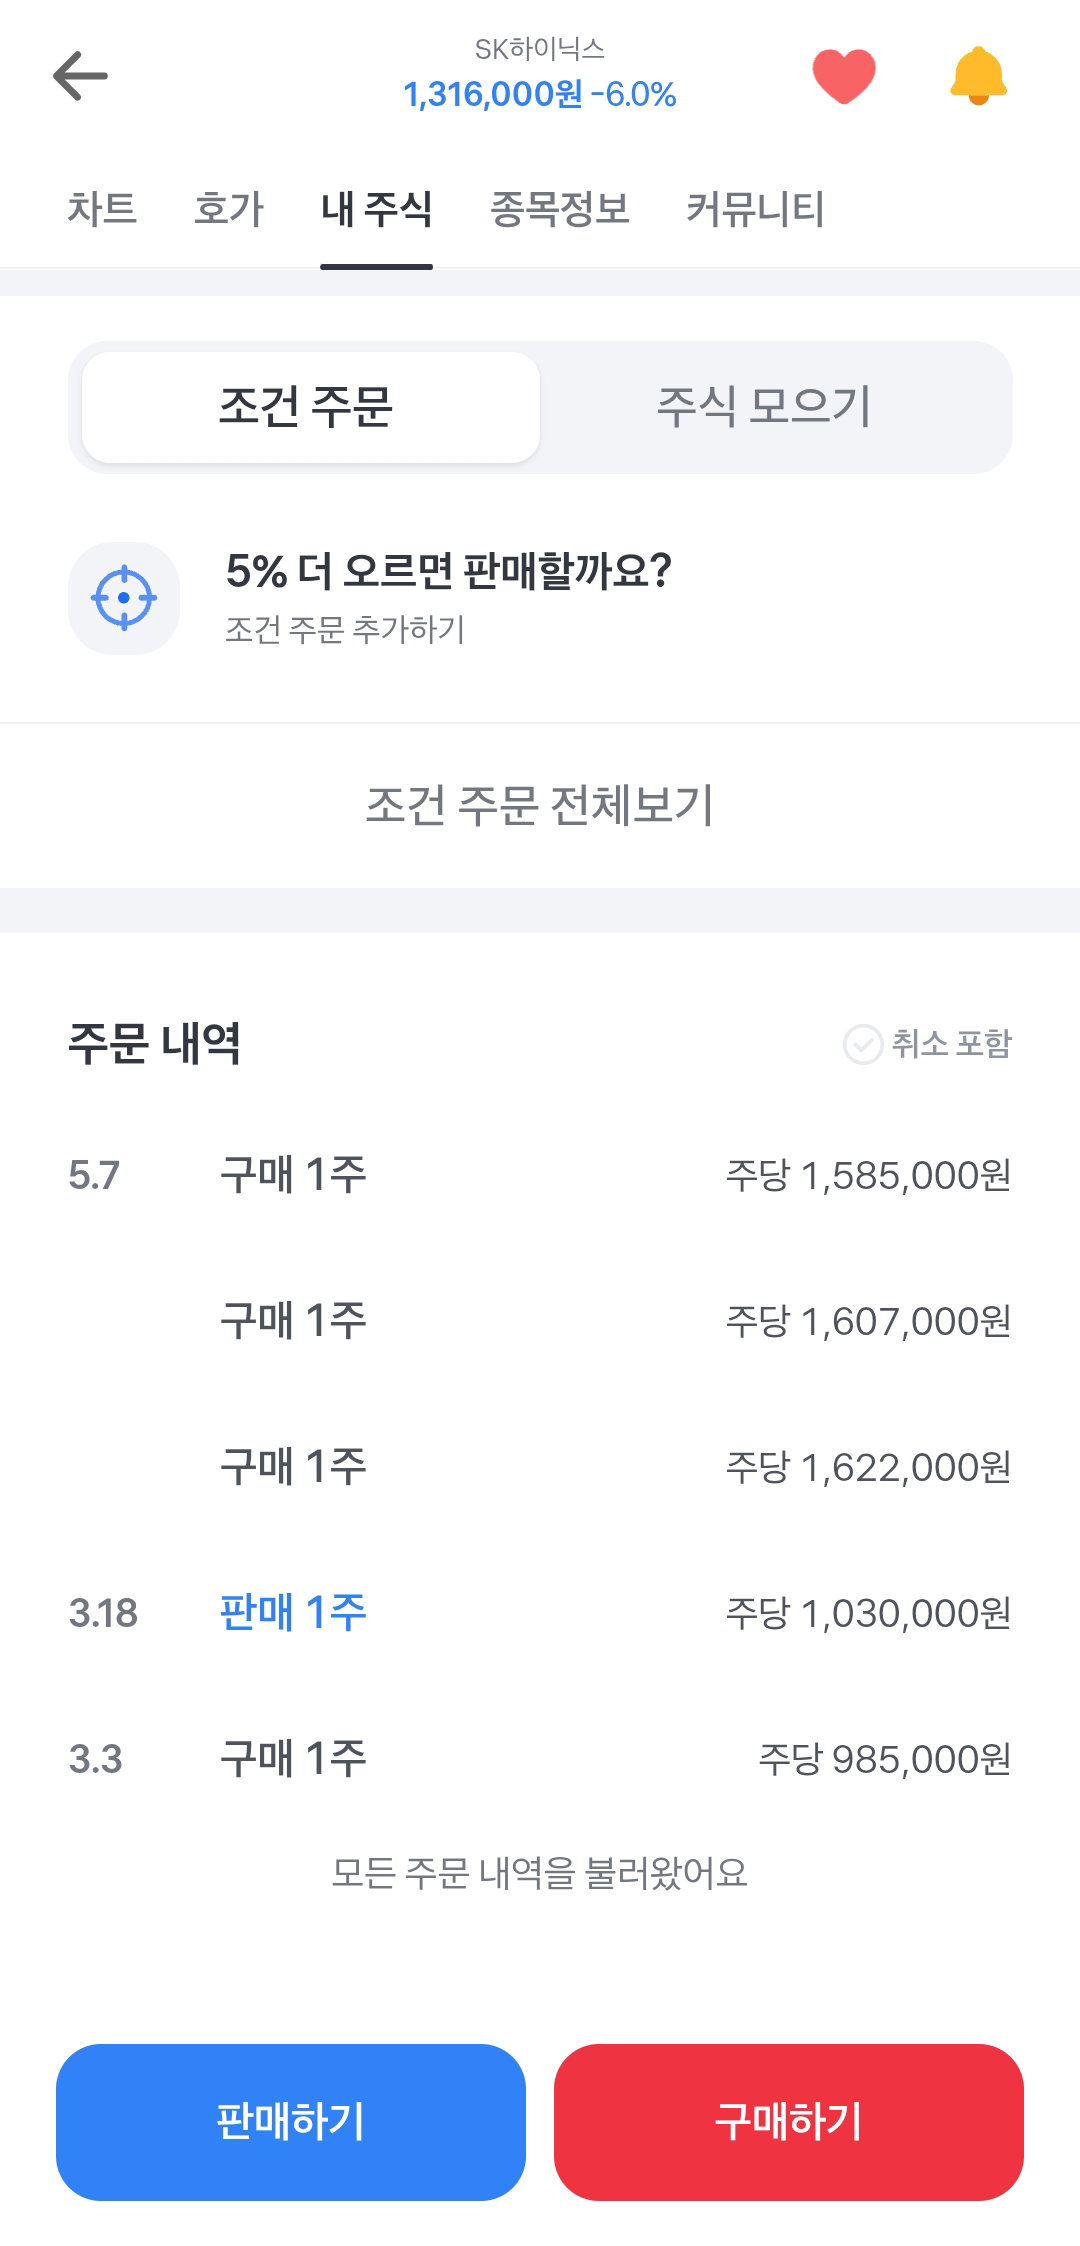Tap the back arrow icon

80,76
